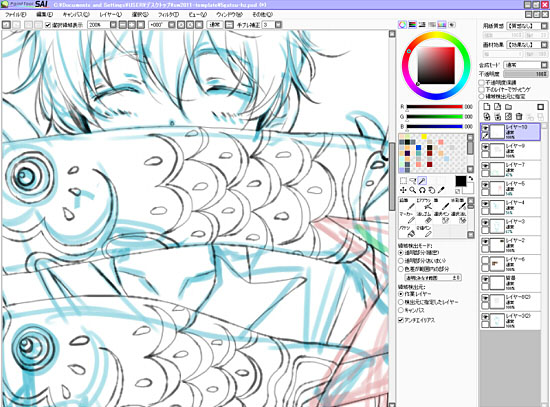Click the undo arrow button
The width and height of the screenshot is (550, 407).
pyautogui.click(x=6, y=25)
